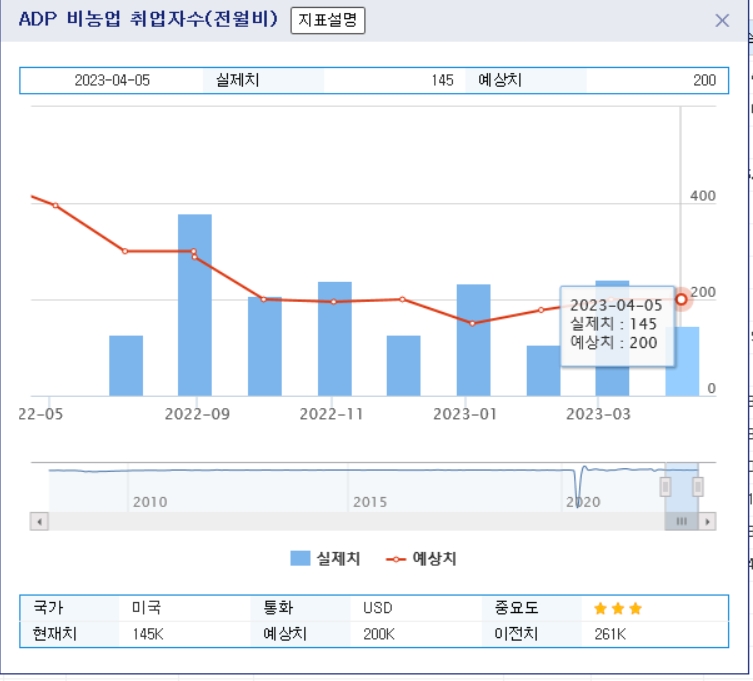The width and height of the screenshot is (753, 681).
Task: Click the 이전치 value 261K
Action: click(610, 634)
